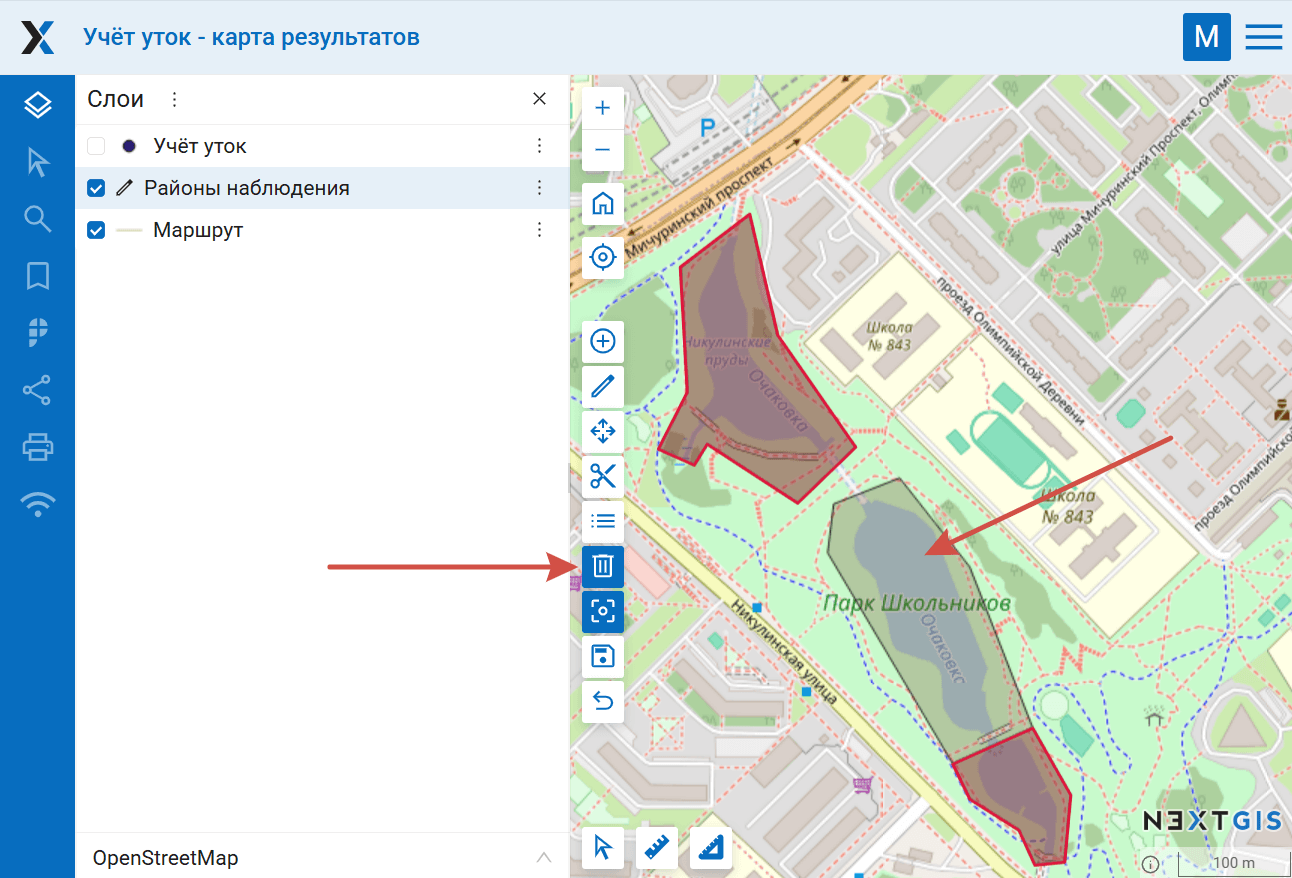Click the undo arrow tool

(x=603, y=701)
